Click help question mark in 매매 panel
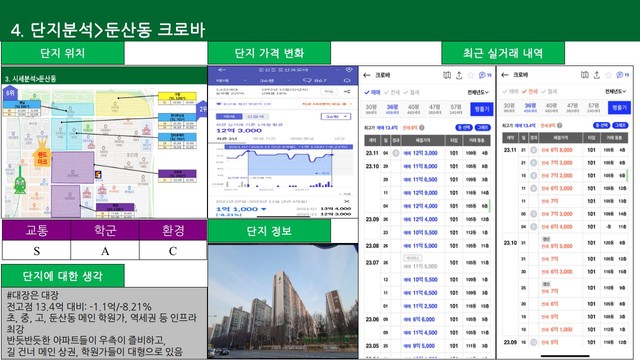Image resolution: width=640 pixels, height=360 pixels. [x=422, y=128]
